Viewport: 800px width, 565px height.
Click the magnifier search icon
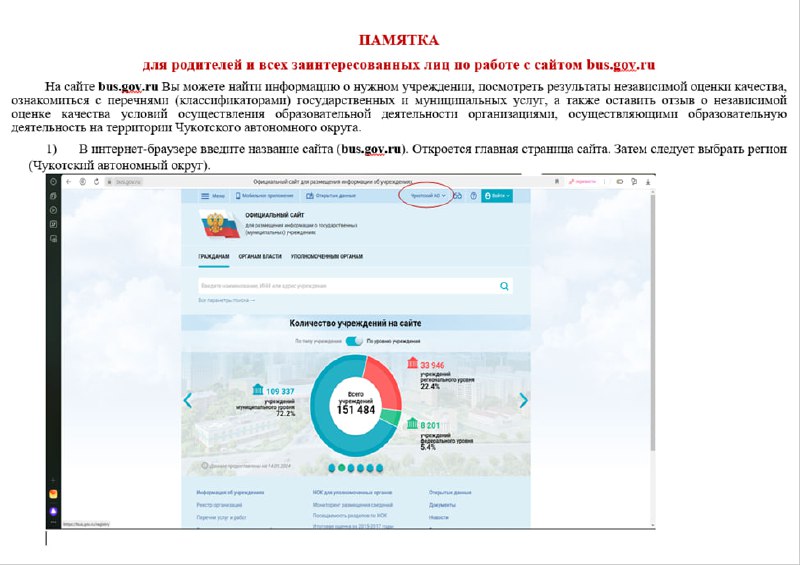(x=504, y=286)
